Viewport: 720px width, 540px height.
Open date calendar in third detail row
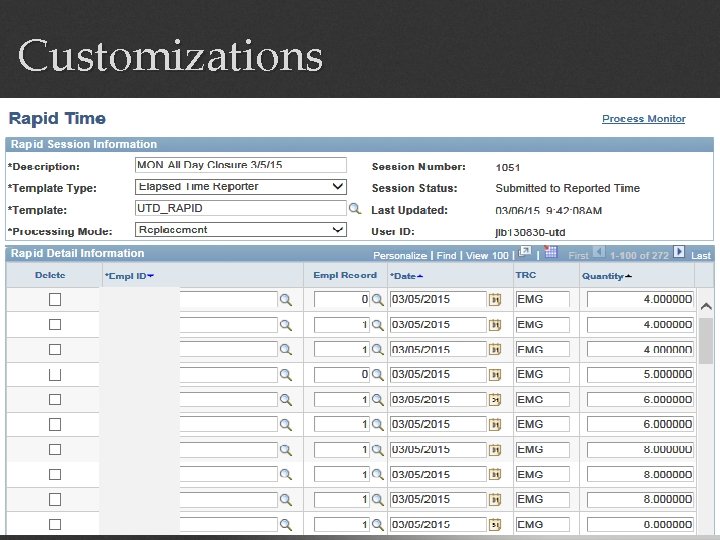tap(495, 349)
